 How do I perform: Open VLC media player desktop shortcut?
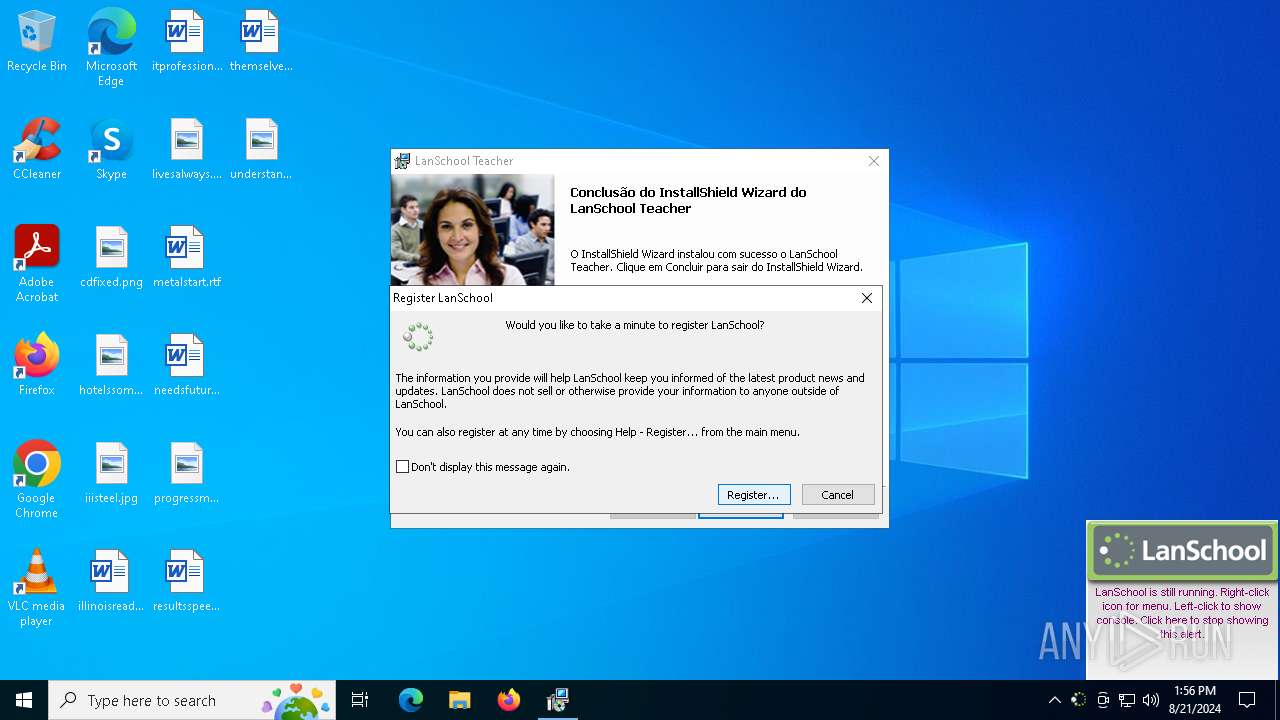click(x=37, y=588)
